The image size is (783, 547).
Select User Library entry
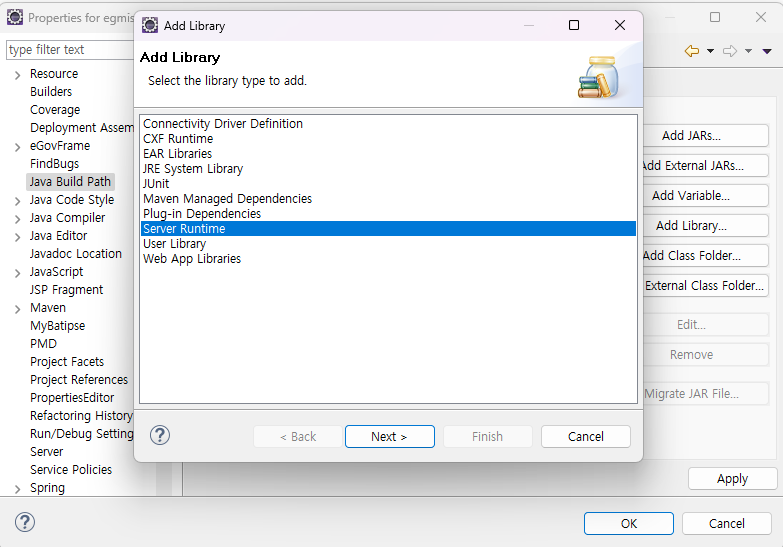pyautogui.click(x=389, y=243)
